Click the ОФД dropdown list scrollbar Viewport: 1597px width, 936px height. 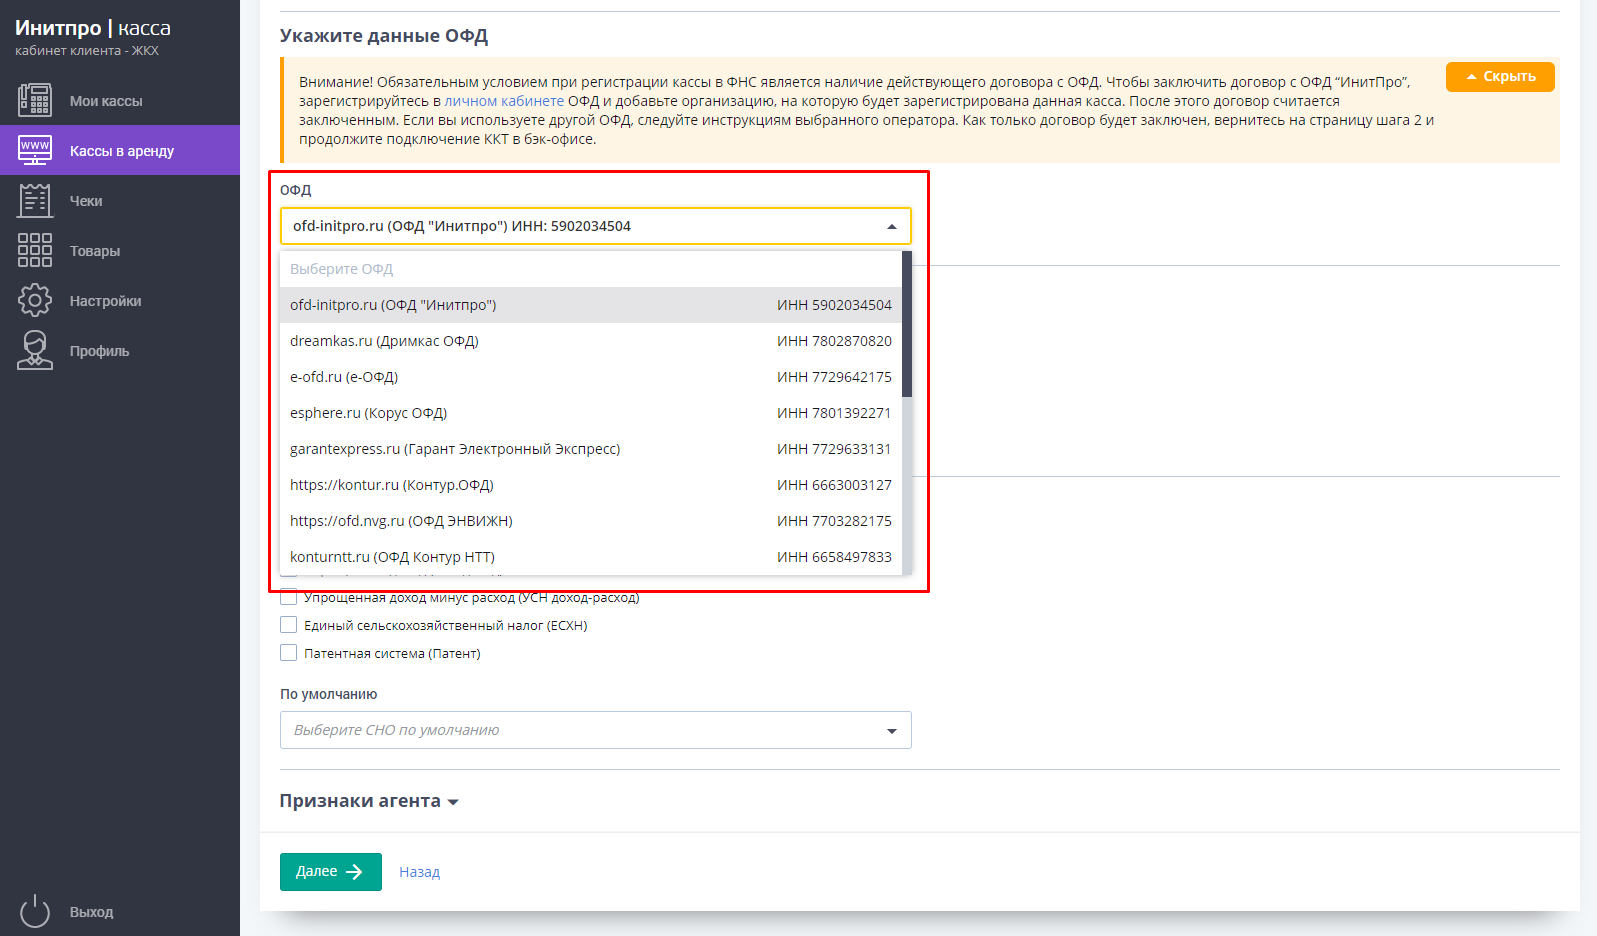(x=907, y=324)
